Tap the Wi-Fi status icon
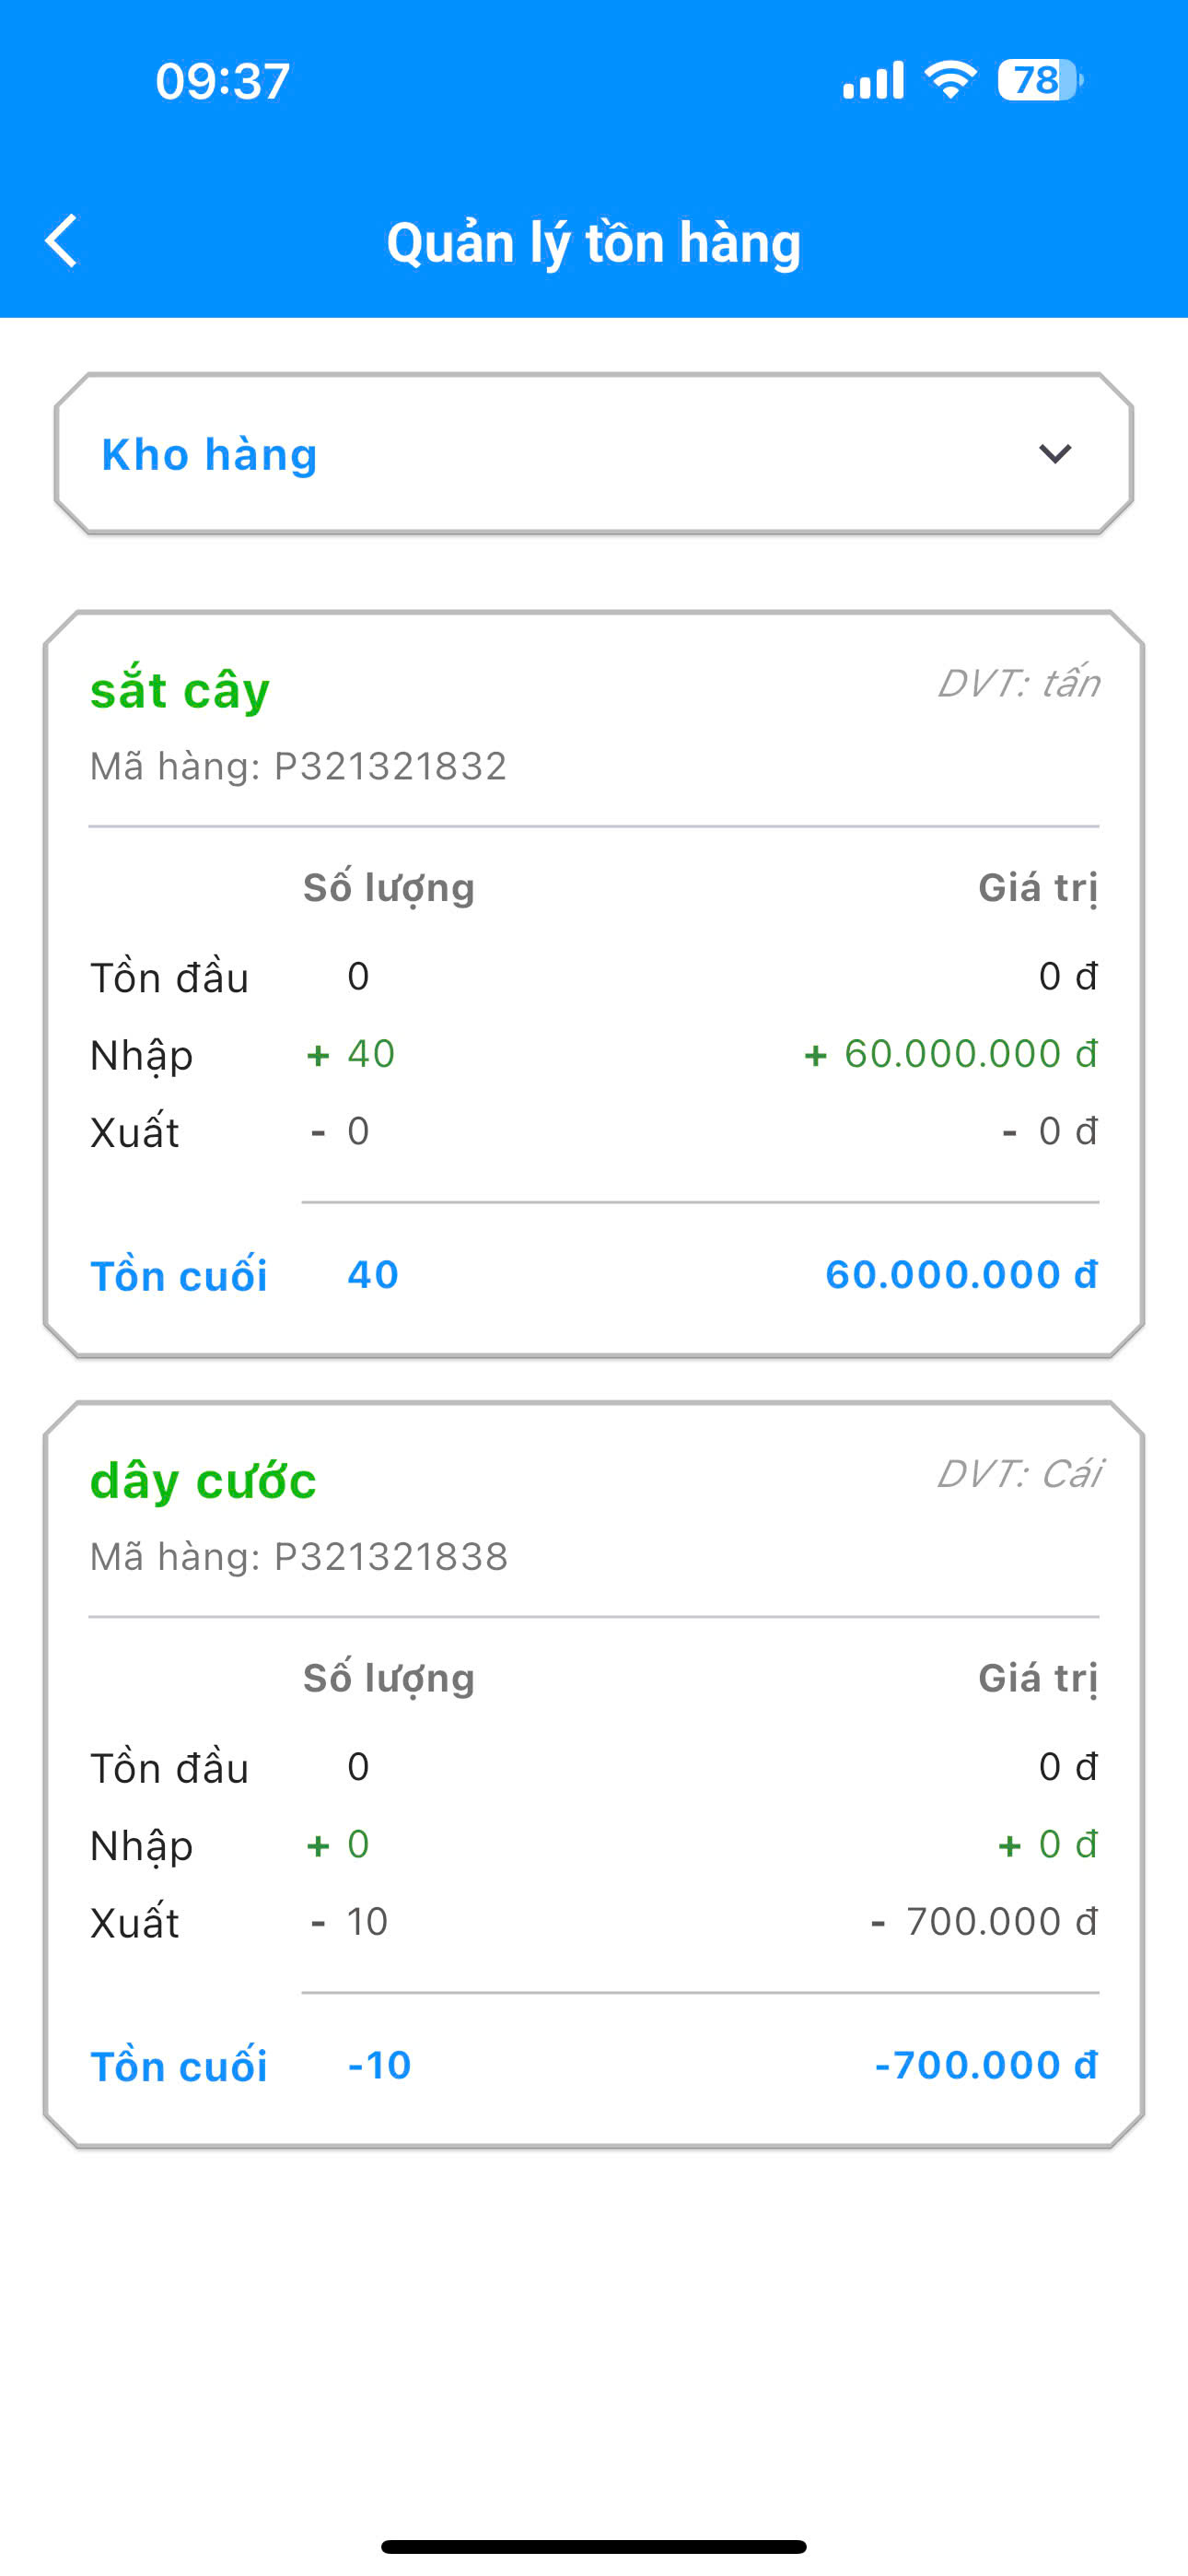 point(950,79)
